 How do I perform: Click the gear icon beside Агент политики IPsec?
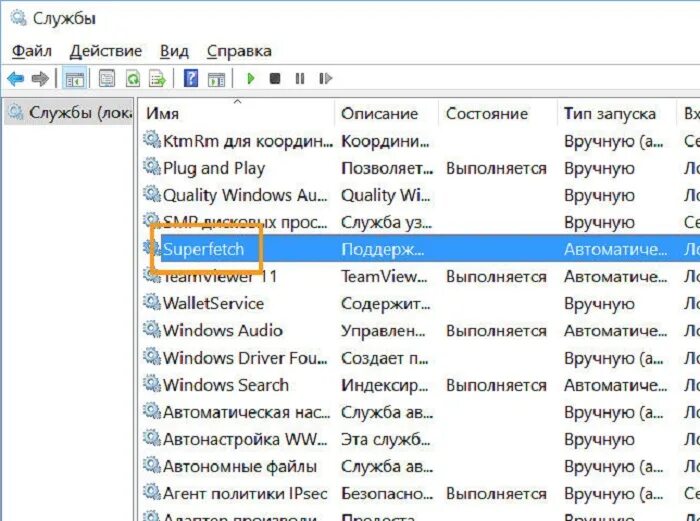pos(152,492)
